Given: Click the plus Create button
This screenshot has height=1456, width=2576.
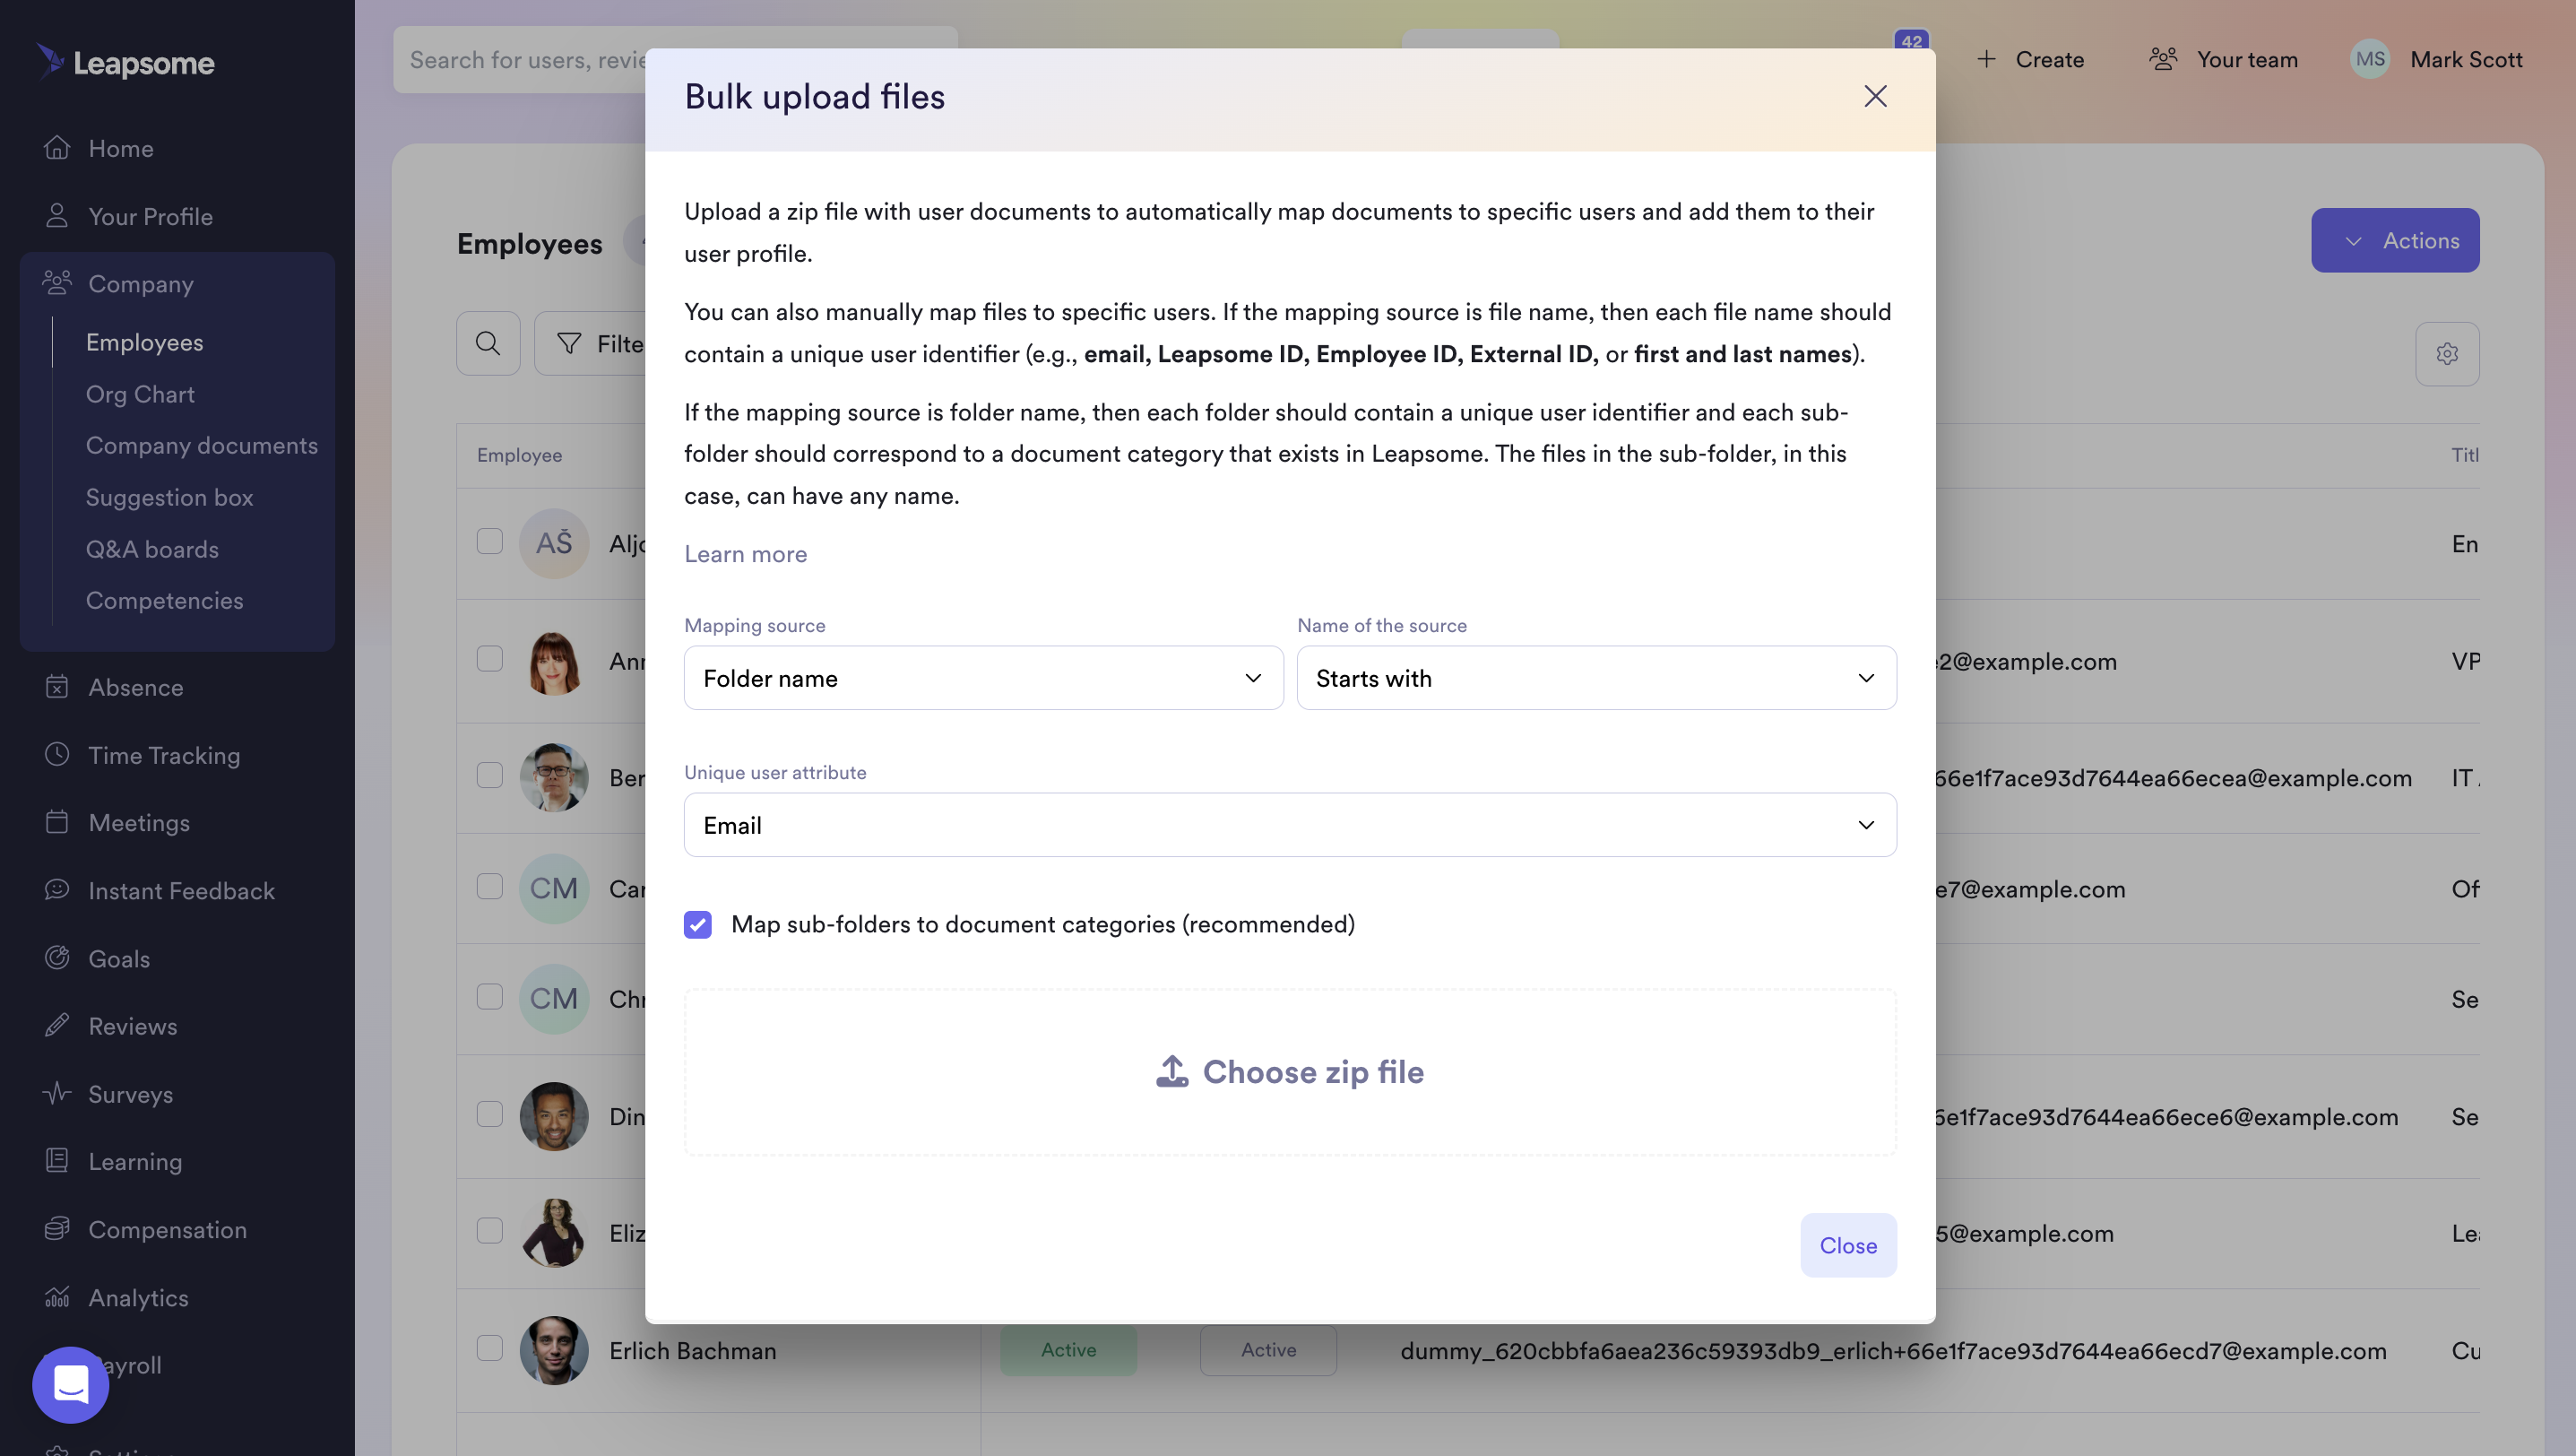Looking at the screenshot, I should (x=2030, y=60).
